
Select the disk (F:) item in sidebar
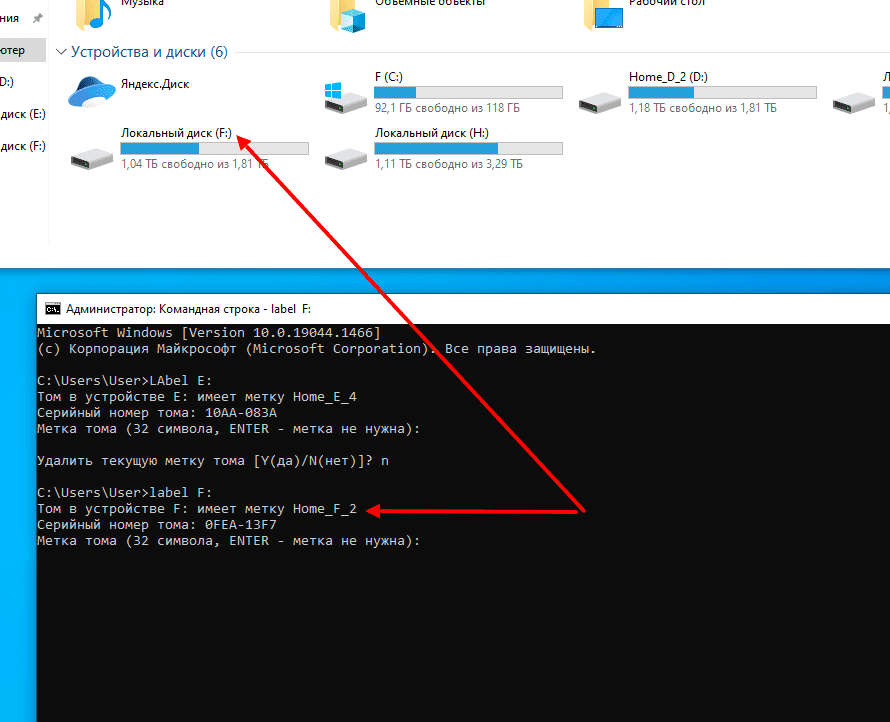[x=22, y=146]
